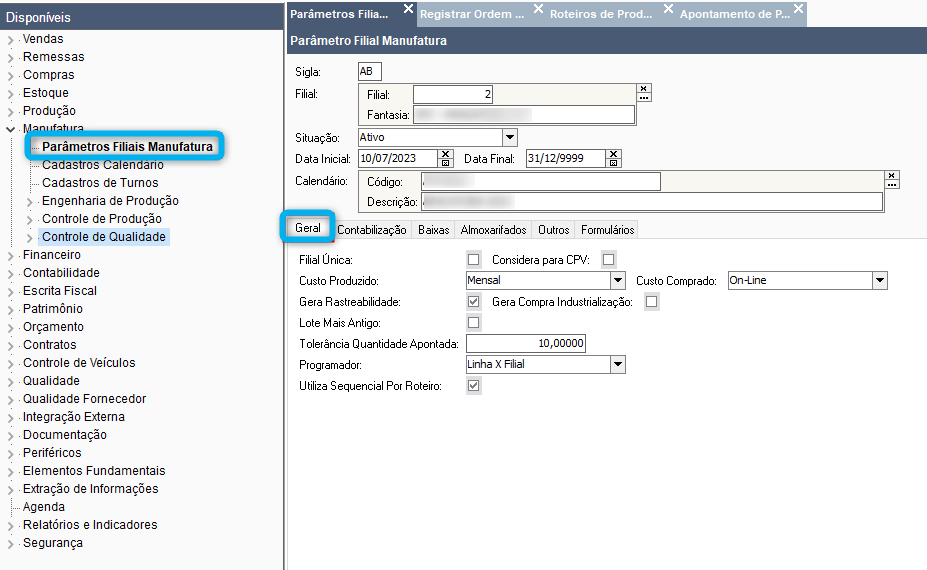Open the Data Final calendar picker
Screen dimensions: 927x570
tap(614, 163)
